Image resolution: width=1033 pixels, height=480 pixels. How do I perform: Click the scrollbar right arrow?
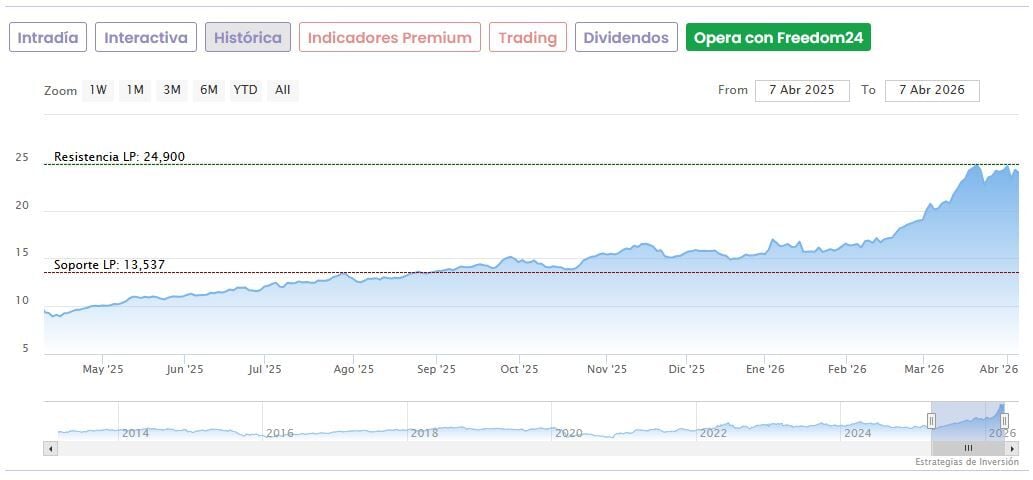click(x=1012, y=448)
